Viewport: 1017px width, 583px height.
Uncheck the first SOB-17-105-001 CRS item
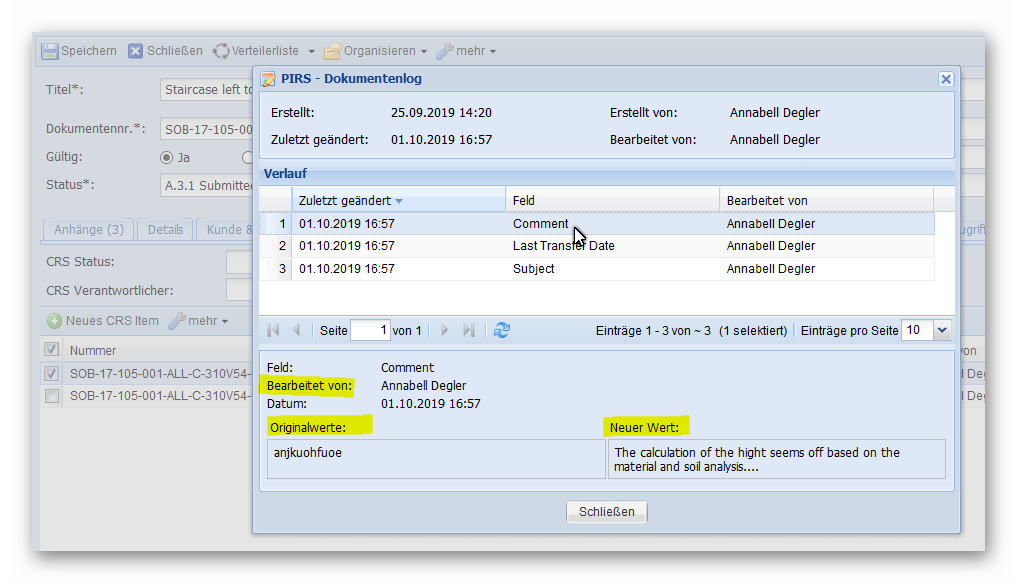tap(53, 373)
